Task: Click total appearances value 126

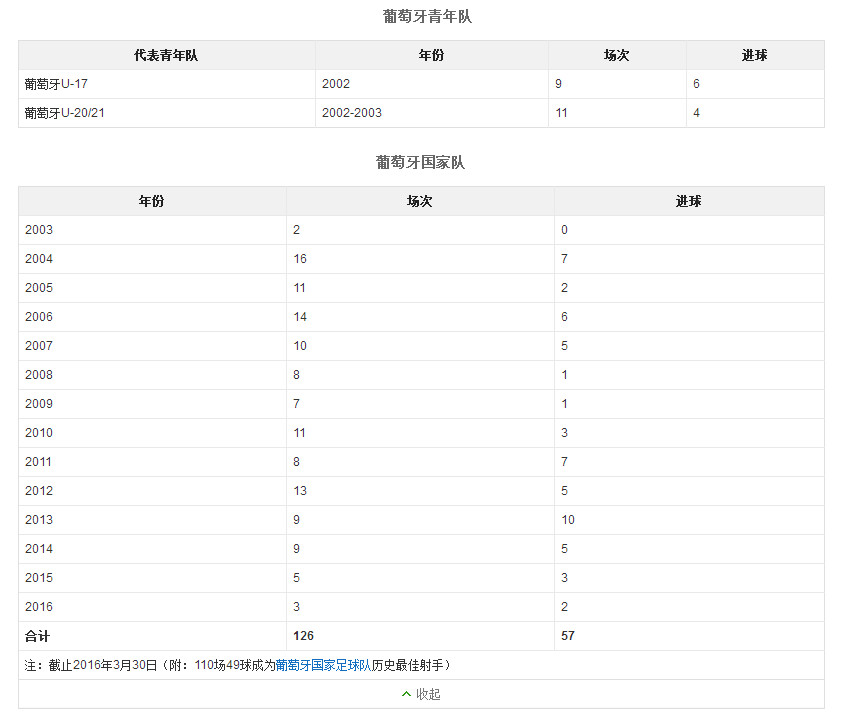Action: 303,636
